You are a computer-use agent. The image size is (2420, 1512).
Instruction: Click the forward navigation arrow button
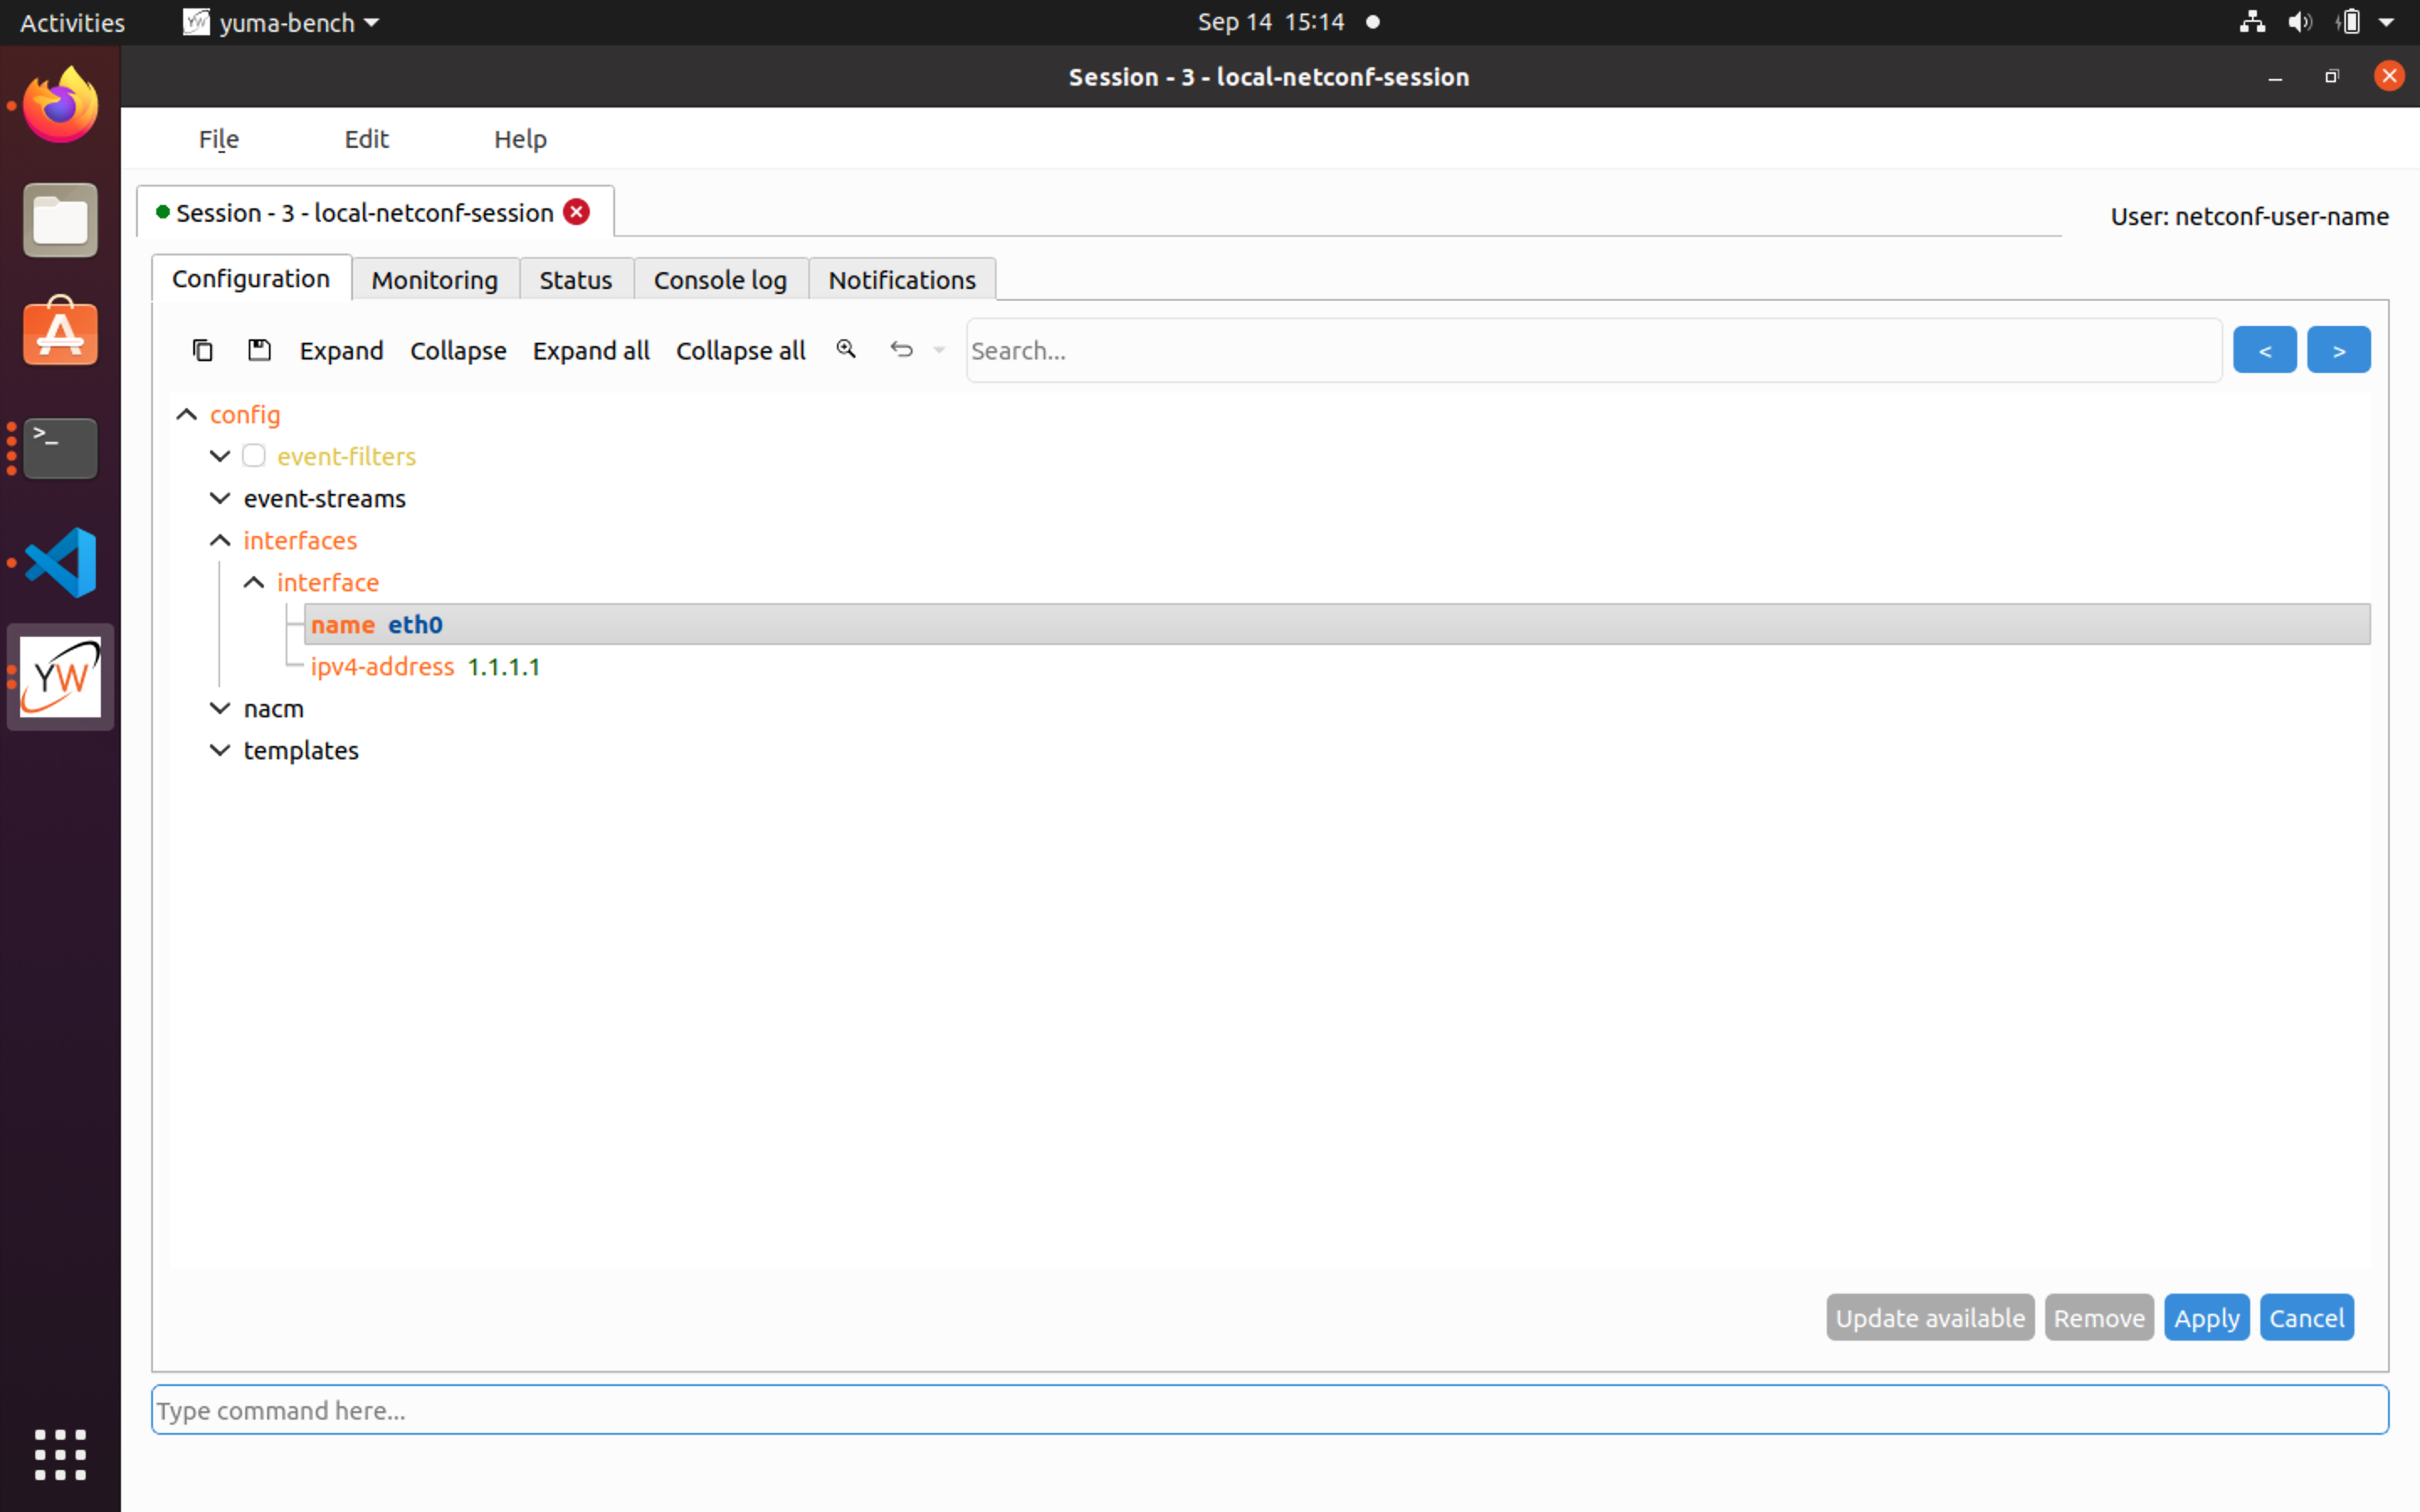point(2339,349)
